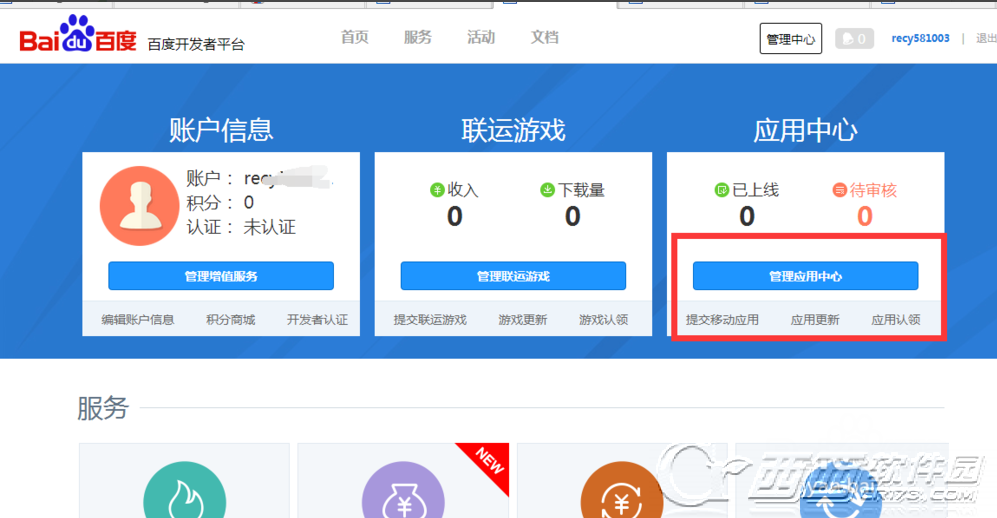Click the 退出 logout link
This screenshot has height=518, width=997.
[x=986, y=39]
